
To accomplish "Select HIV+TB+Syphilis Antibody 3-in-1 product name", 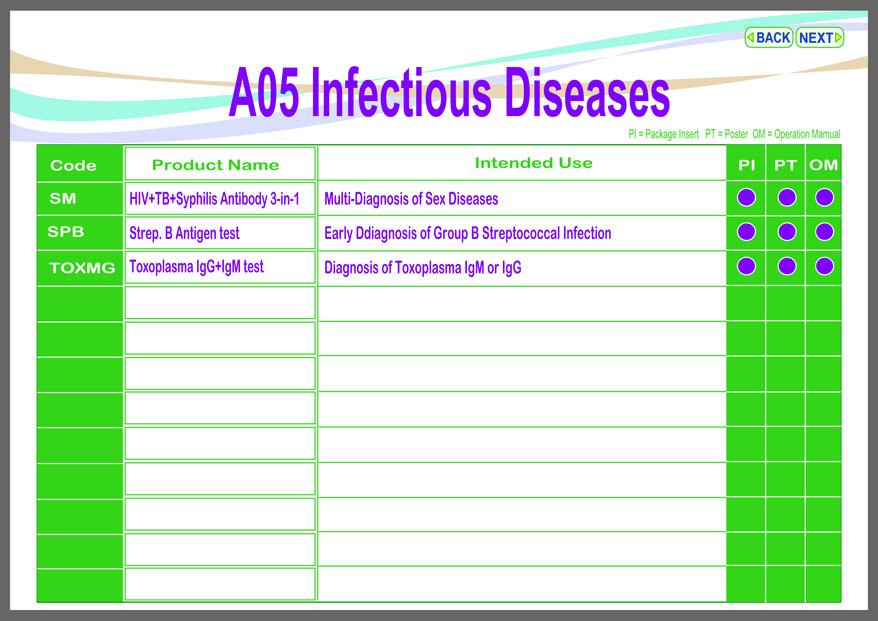I will pyautogui.click(x=214, y=199).
